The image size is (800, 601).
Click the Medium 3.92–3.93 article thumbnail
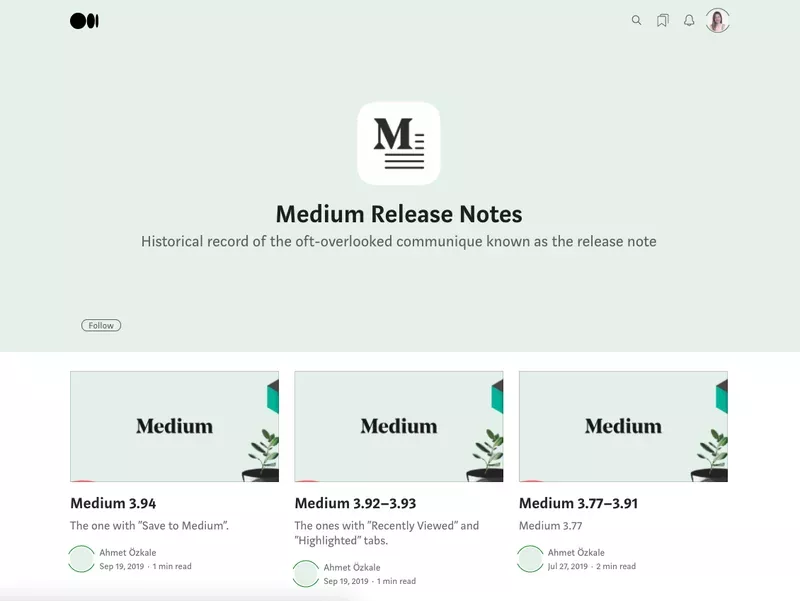pos(399,426)
